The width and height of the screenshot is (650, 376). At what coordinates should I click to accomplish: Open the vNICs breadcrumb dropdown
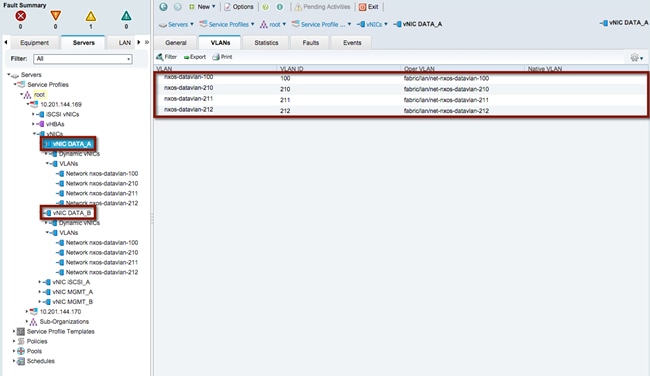tap(372, 24)
